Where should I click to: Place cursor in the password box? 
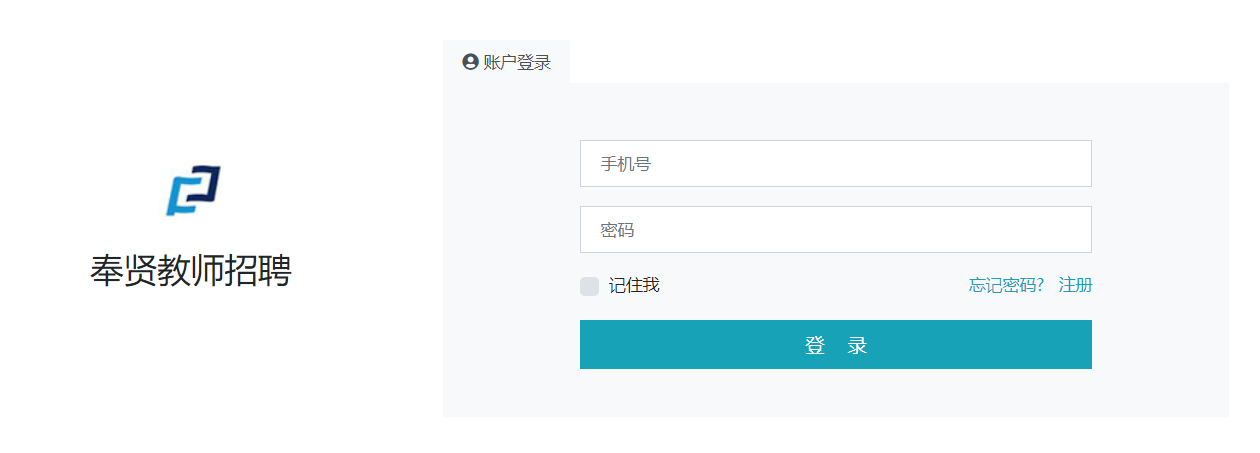pyautogui.click(x=835, y=230)
